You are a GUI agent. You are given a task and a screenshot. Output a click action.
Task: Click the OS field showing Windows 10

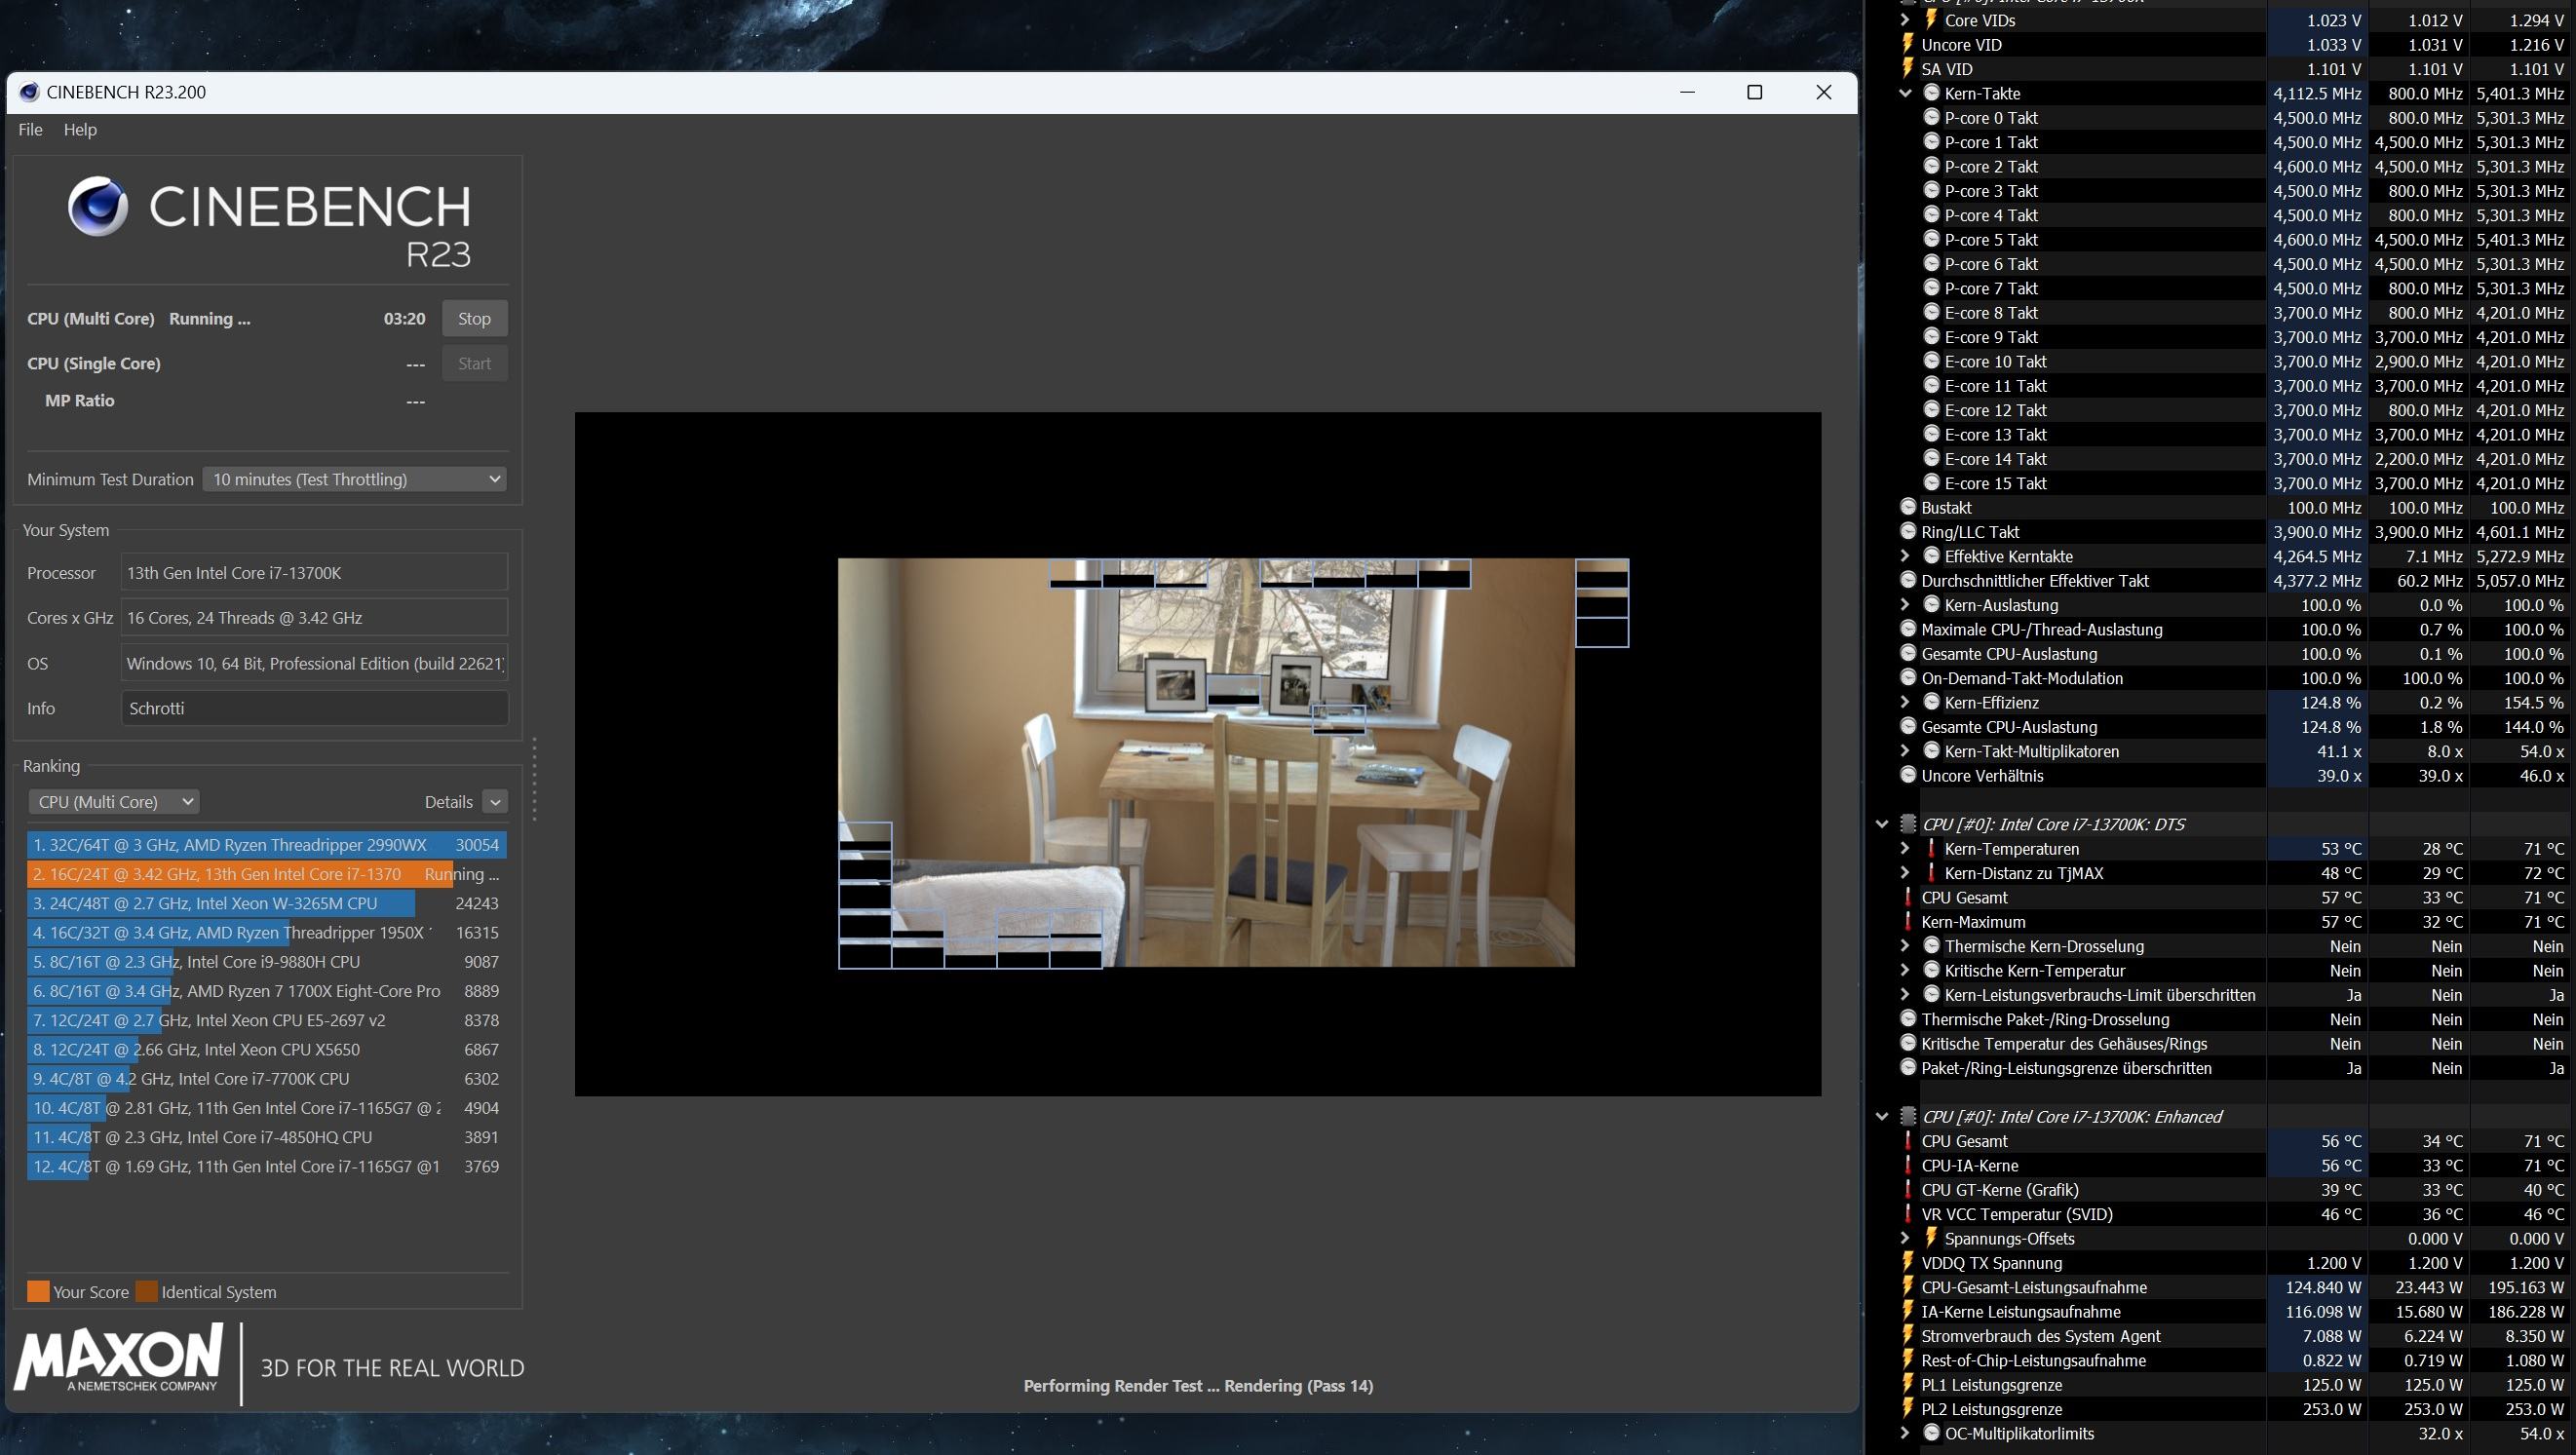coord(314,663)
